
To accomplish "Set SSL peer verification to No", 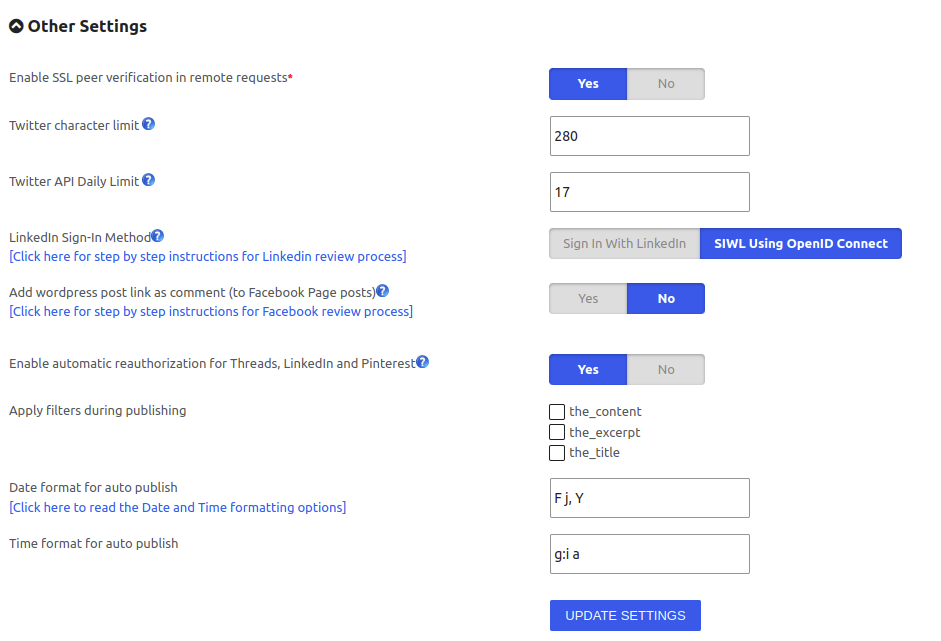I will (666, 84).
